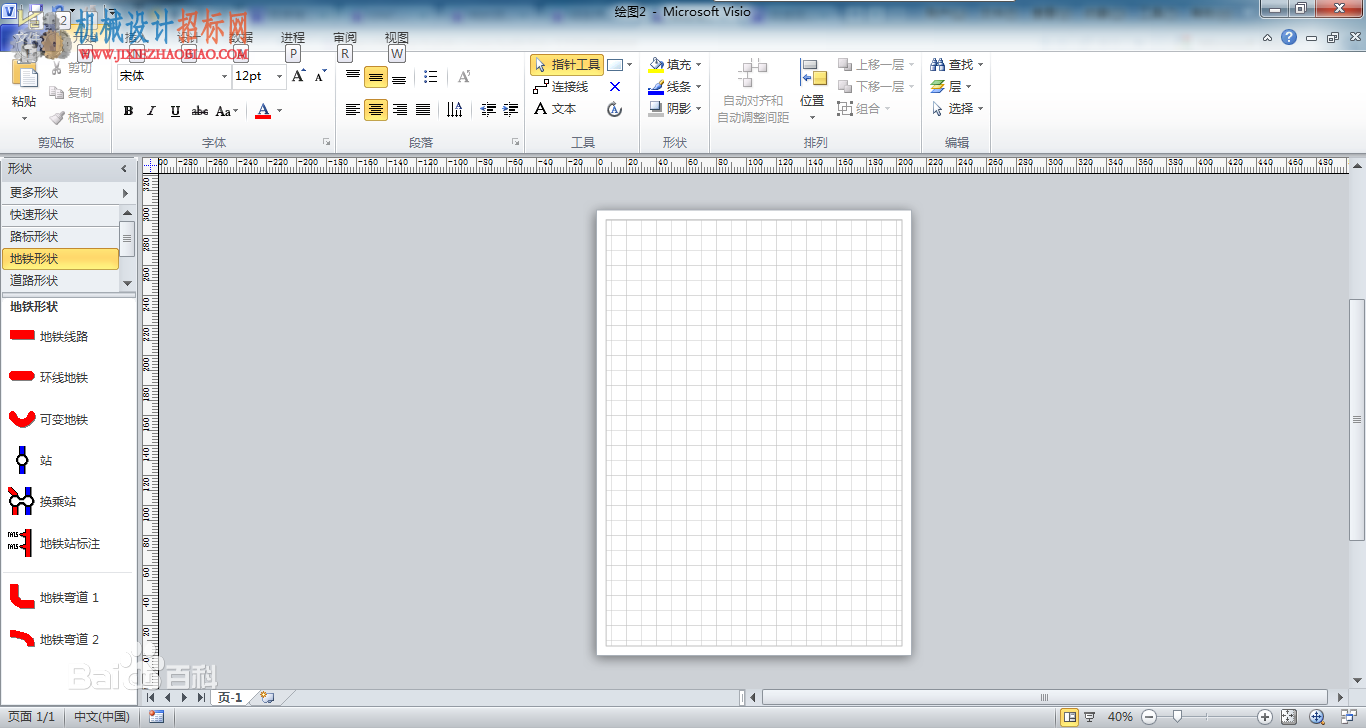
Task: Toggle underline formatting
Action: coord(175,111)
